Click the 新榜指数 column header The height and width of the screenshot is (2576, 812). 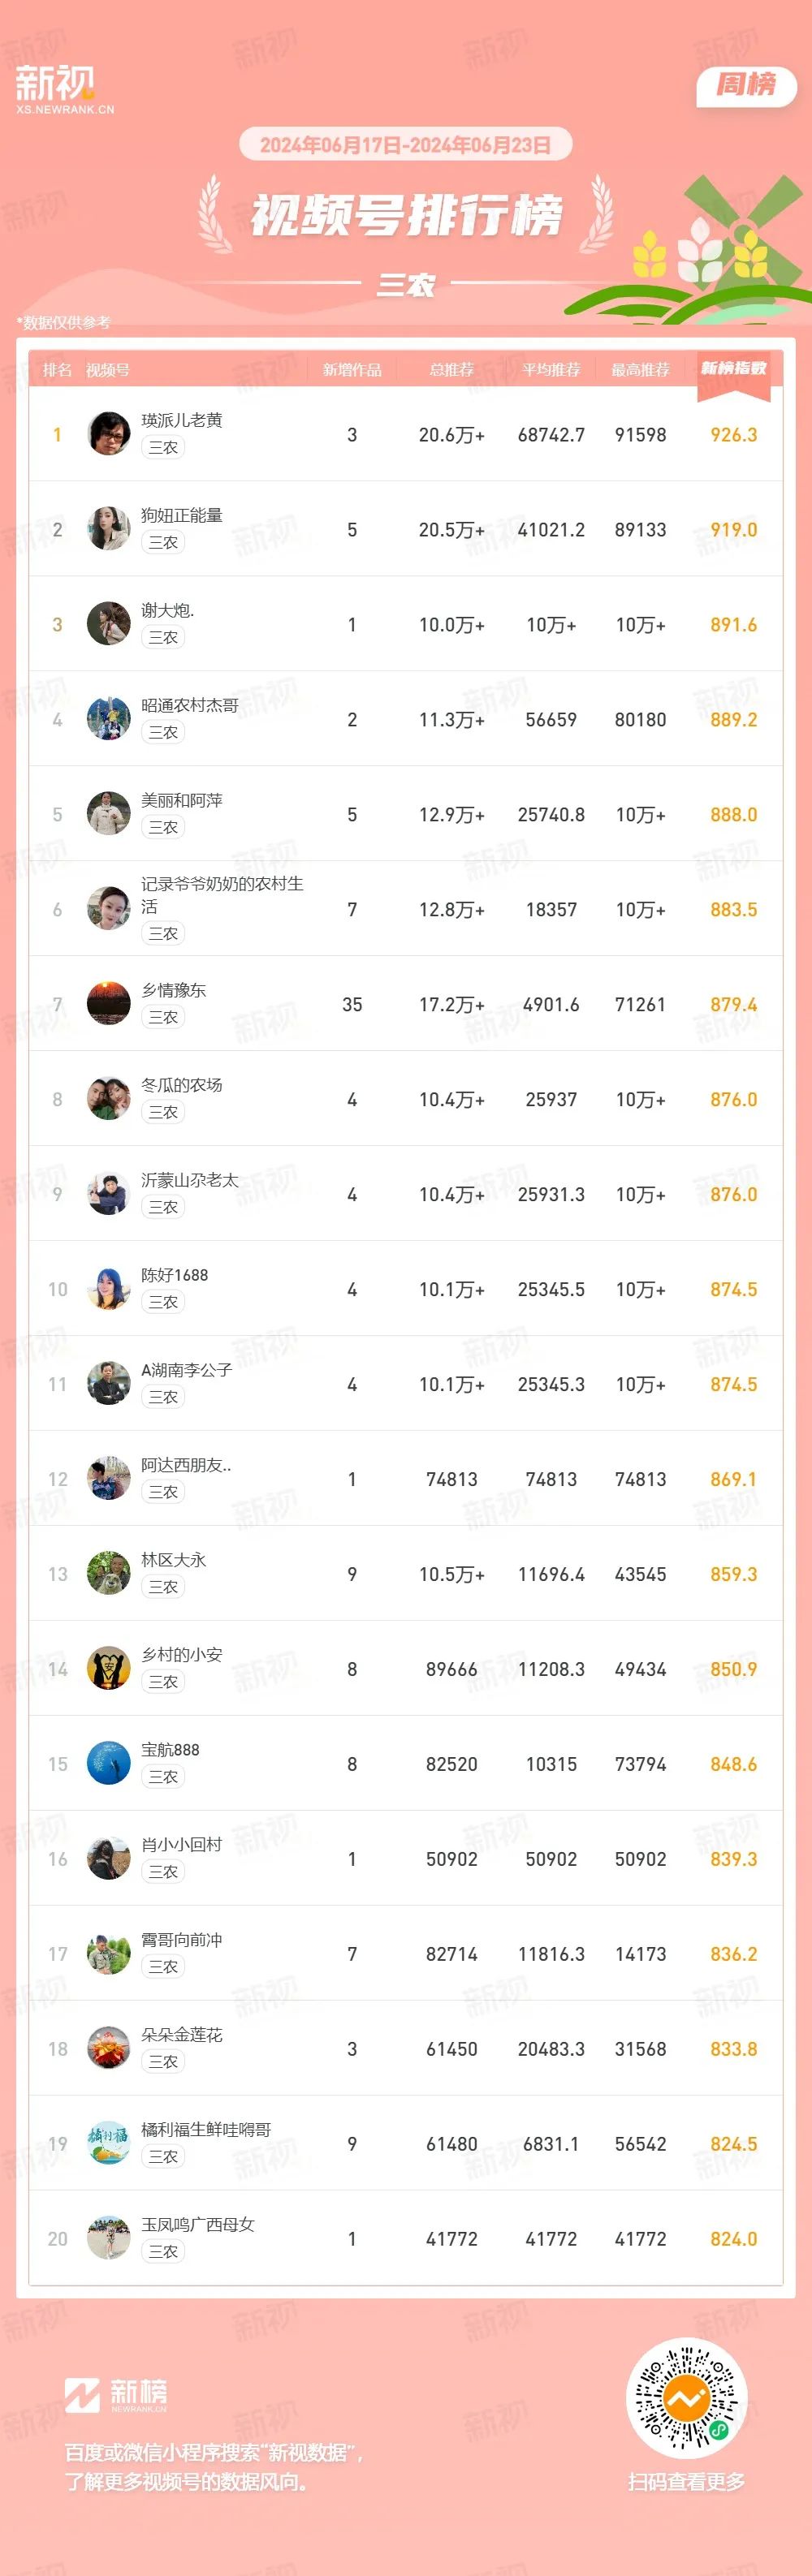tap(733, 369)
